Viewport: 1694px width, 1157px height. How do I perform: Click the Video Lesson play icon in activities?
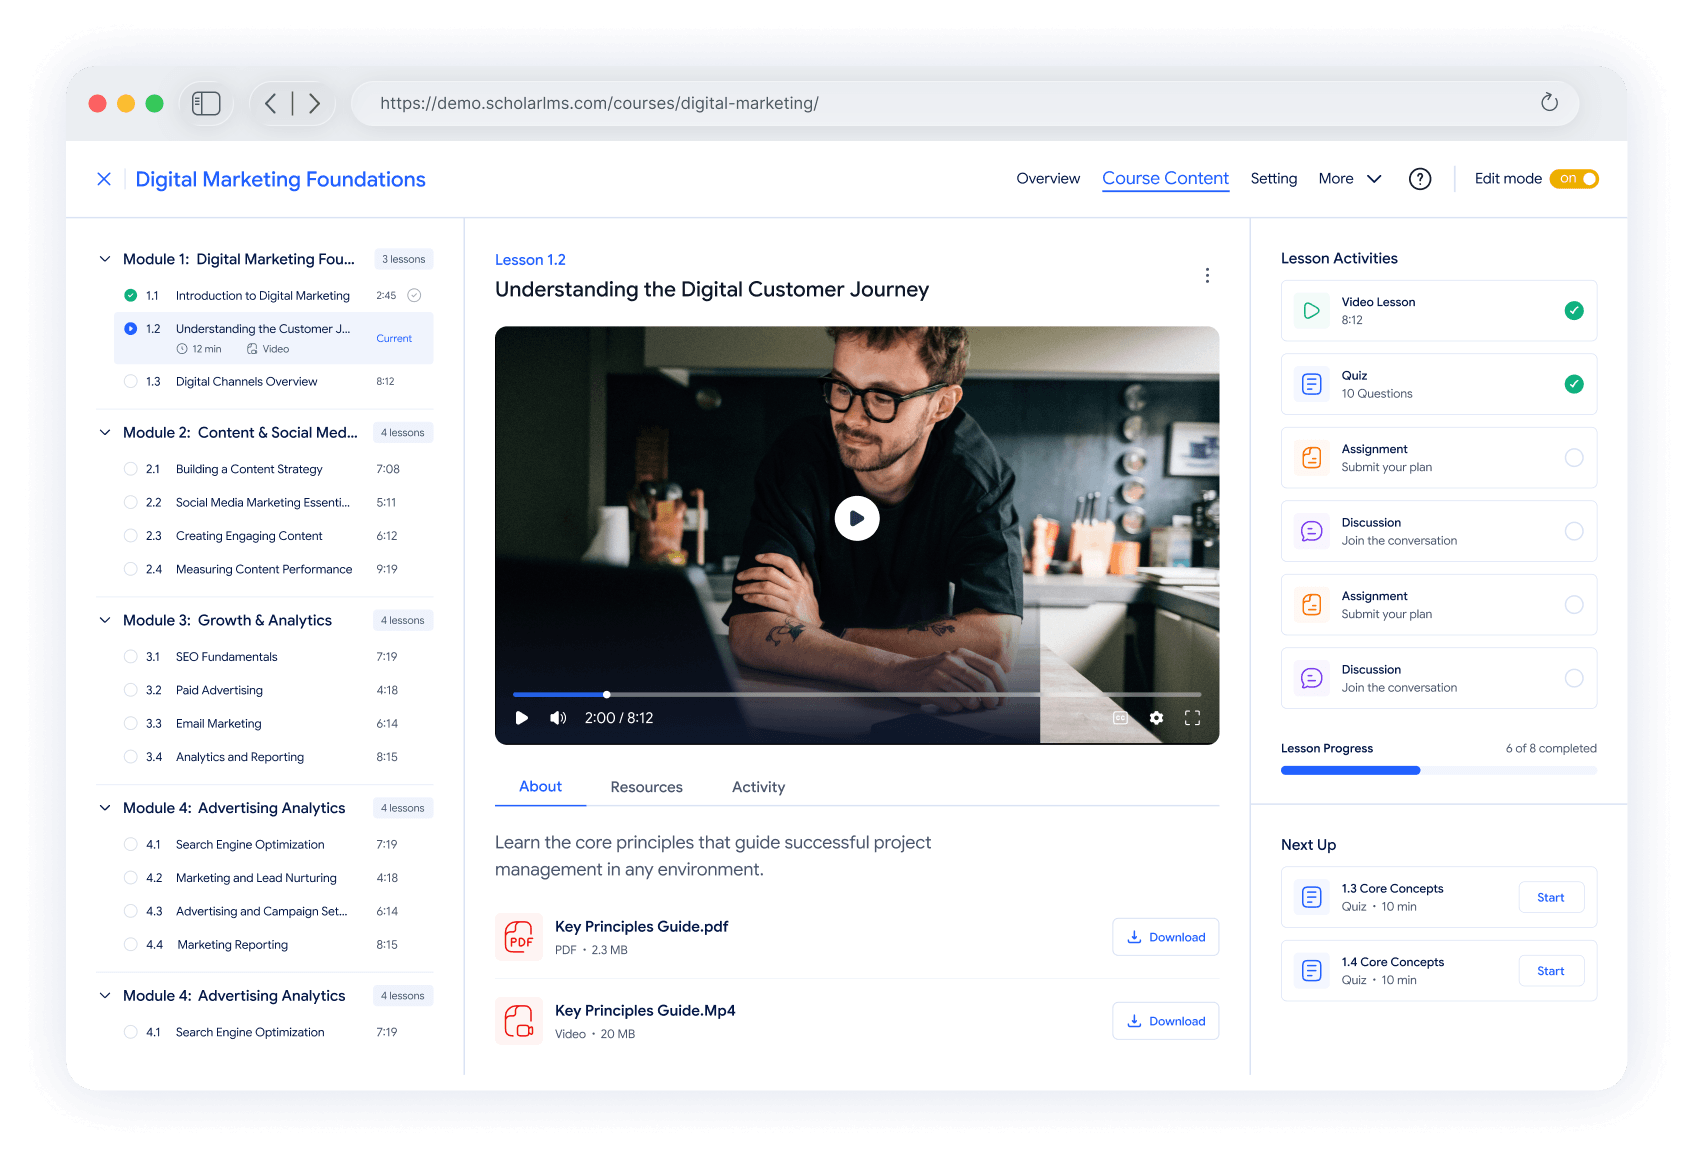point(1312,311)
